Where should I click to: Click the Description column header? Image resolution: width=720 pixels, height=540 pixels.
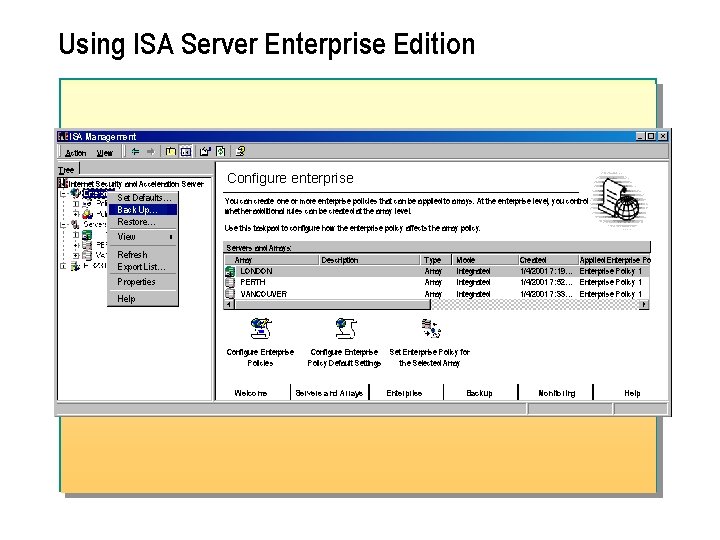[369, 260]
